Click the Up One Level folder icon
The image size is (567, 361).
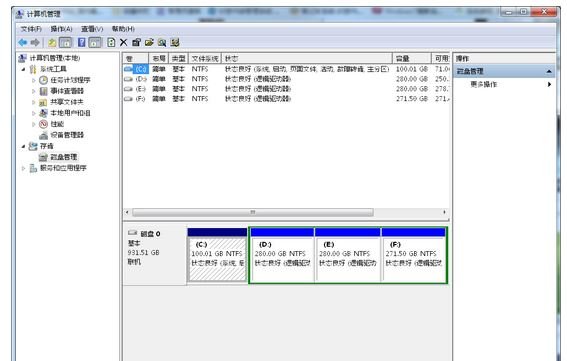[52, 43]
